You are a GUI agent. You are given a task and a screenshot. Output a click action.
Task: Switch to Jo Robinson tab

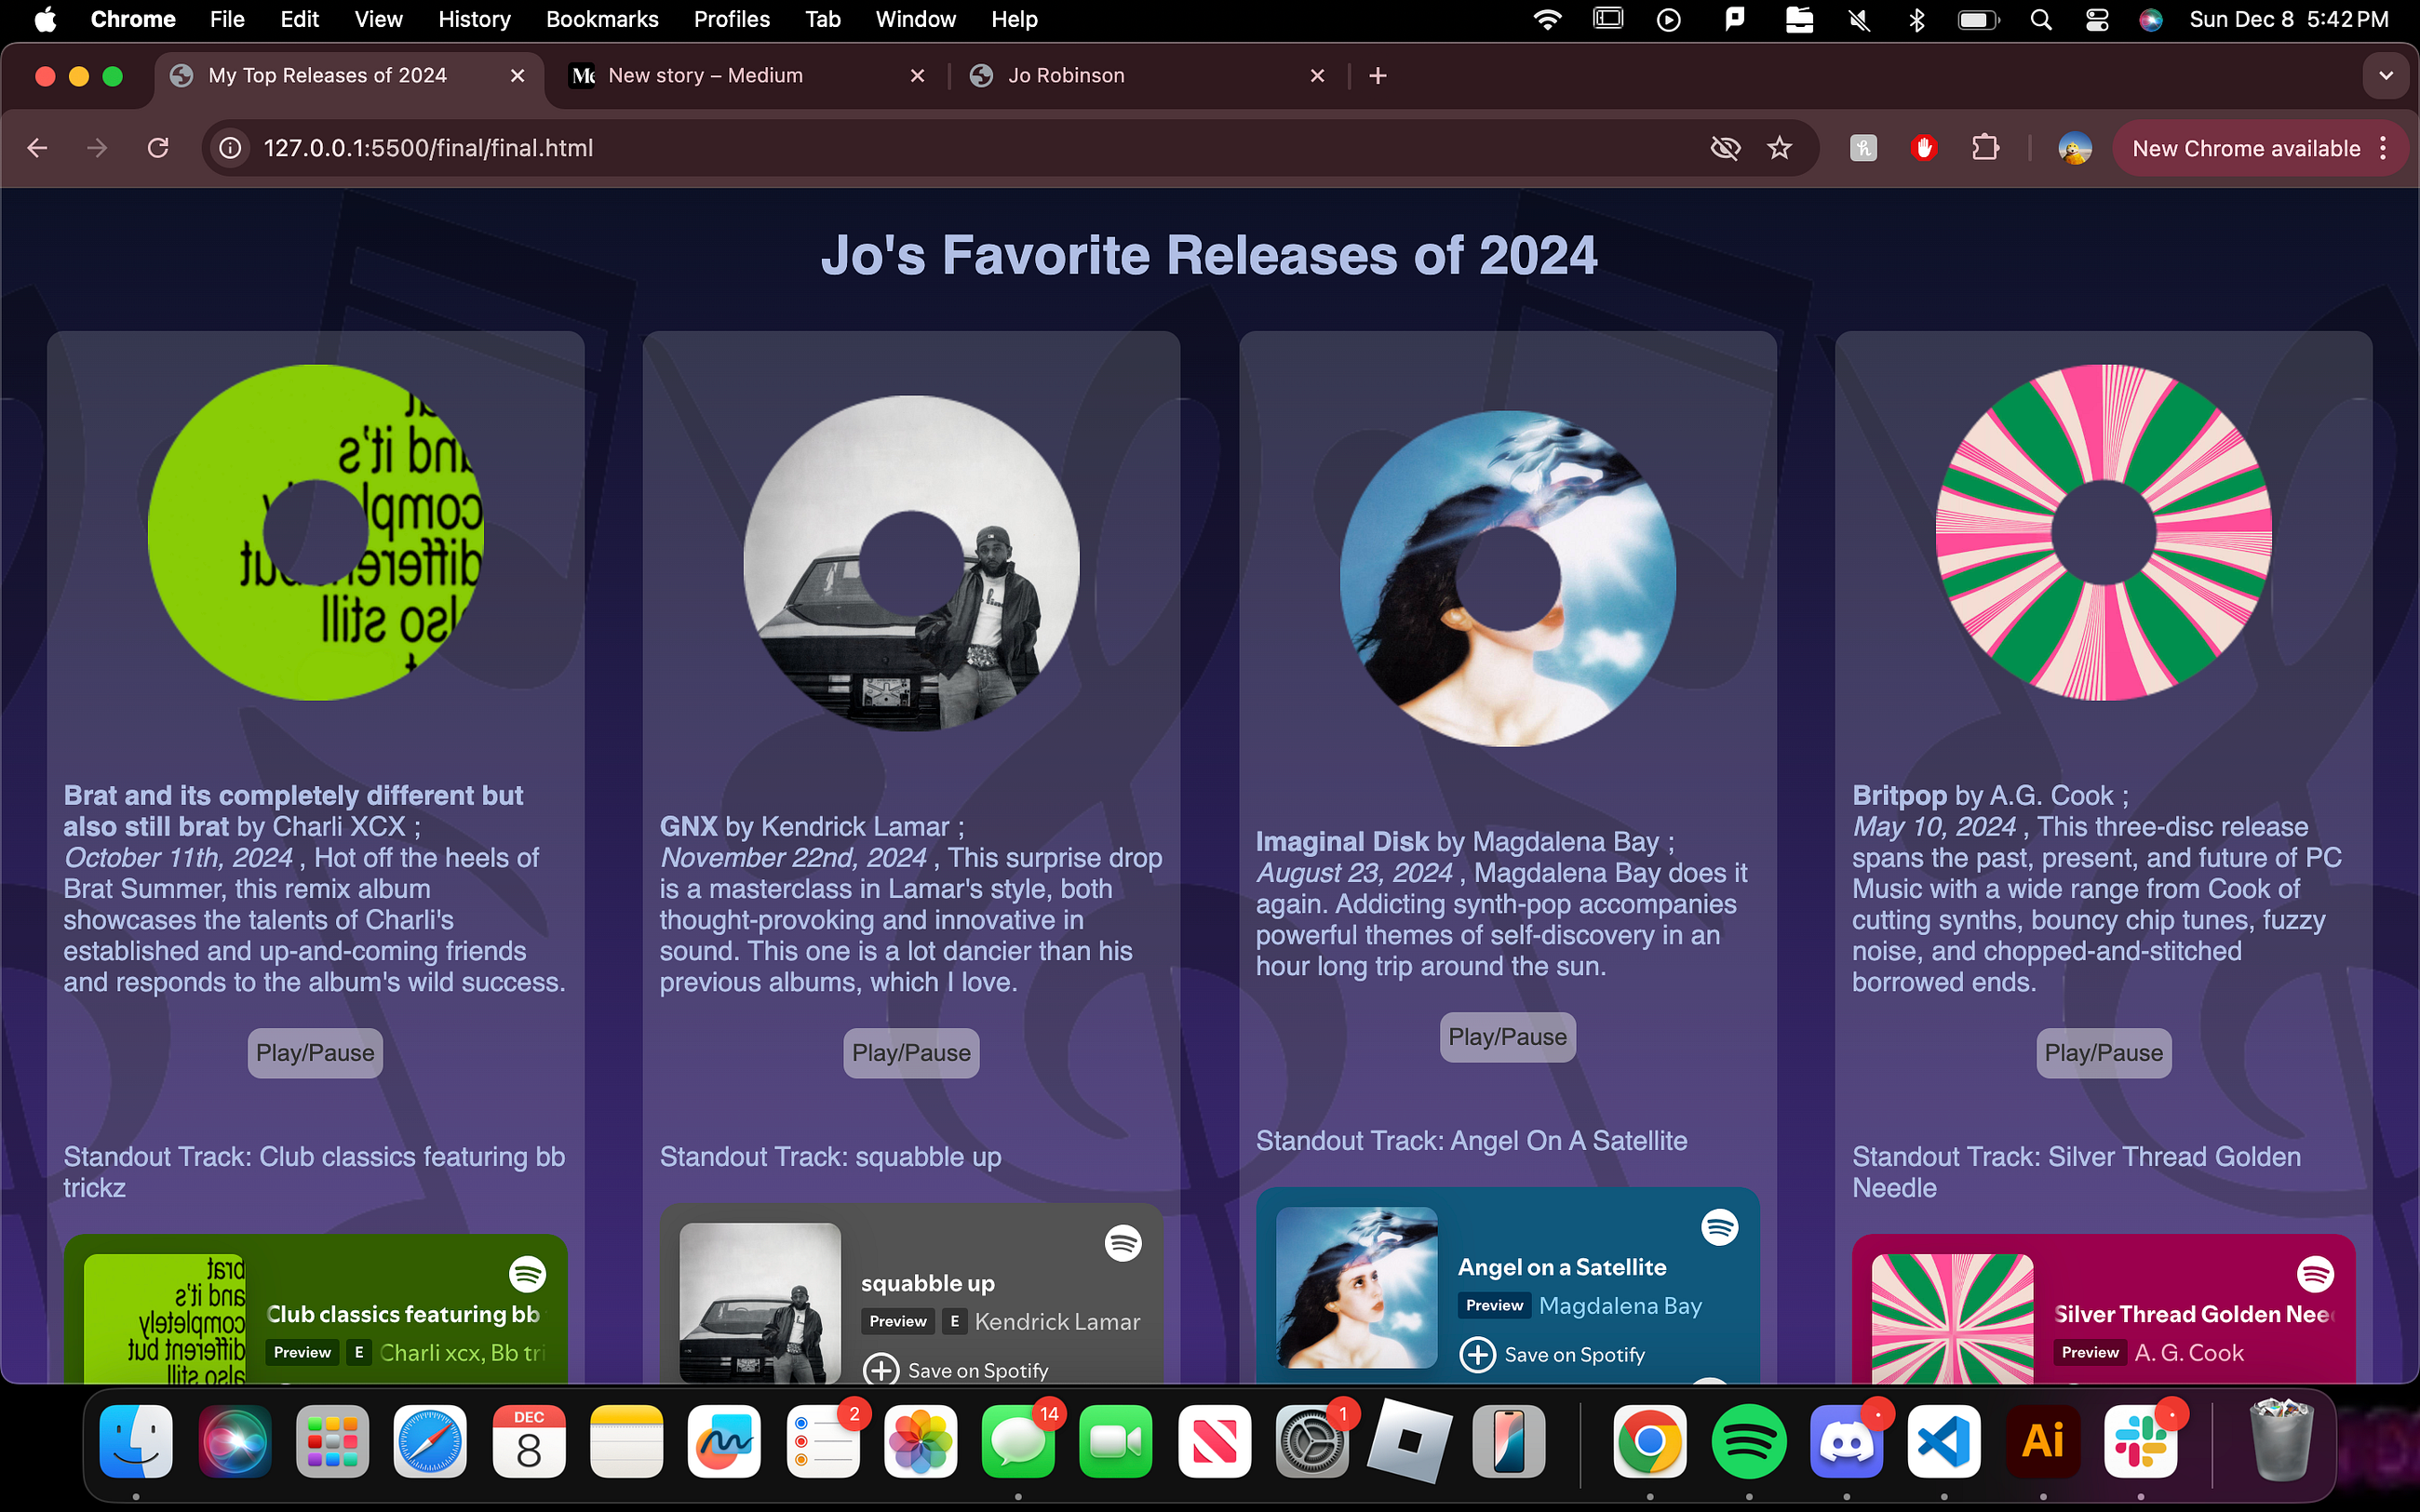pyautogui.click(x=1145, y=76)
